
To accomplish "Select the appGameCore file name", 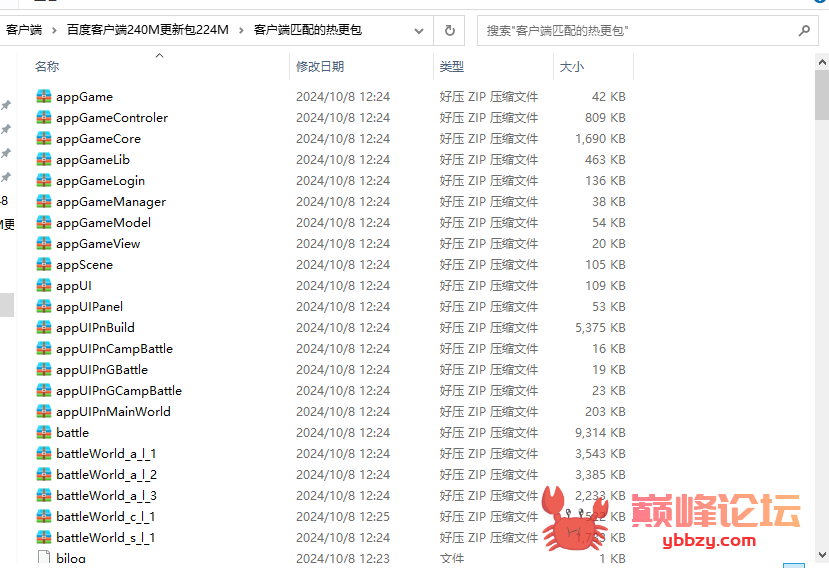I will coord(98,139).
